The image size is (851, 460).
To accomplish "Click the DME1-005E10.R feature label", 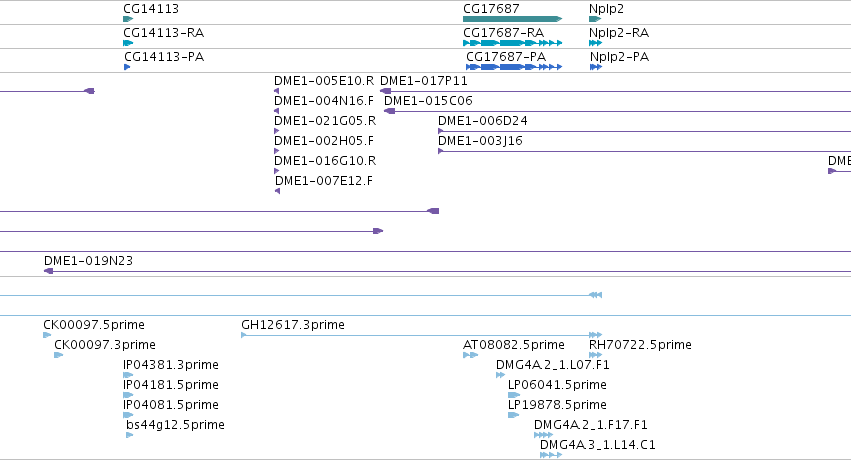I will 324,81.
